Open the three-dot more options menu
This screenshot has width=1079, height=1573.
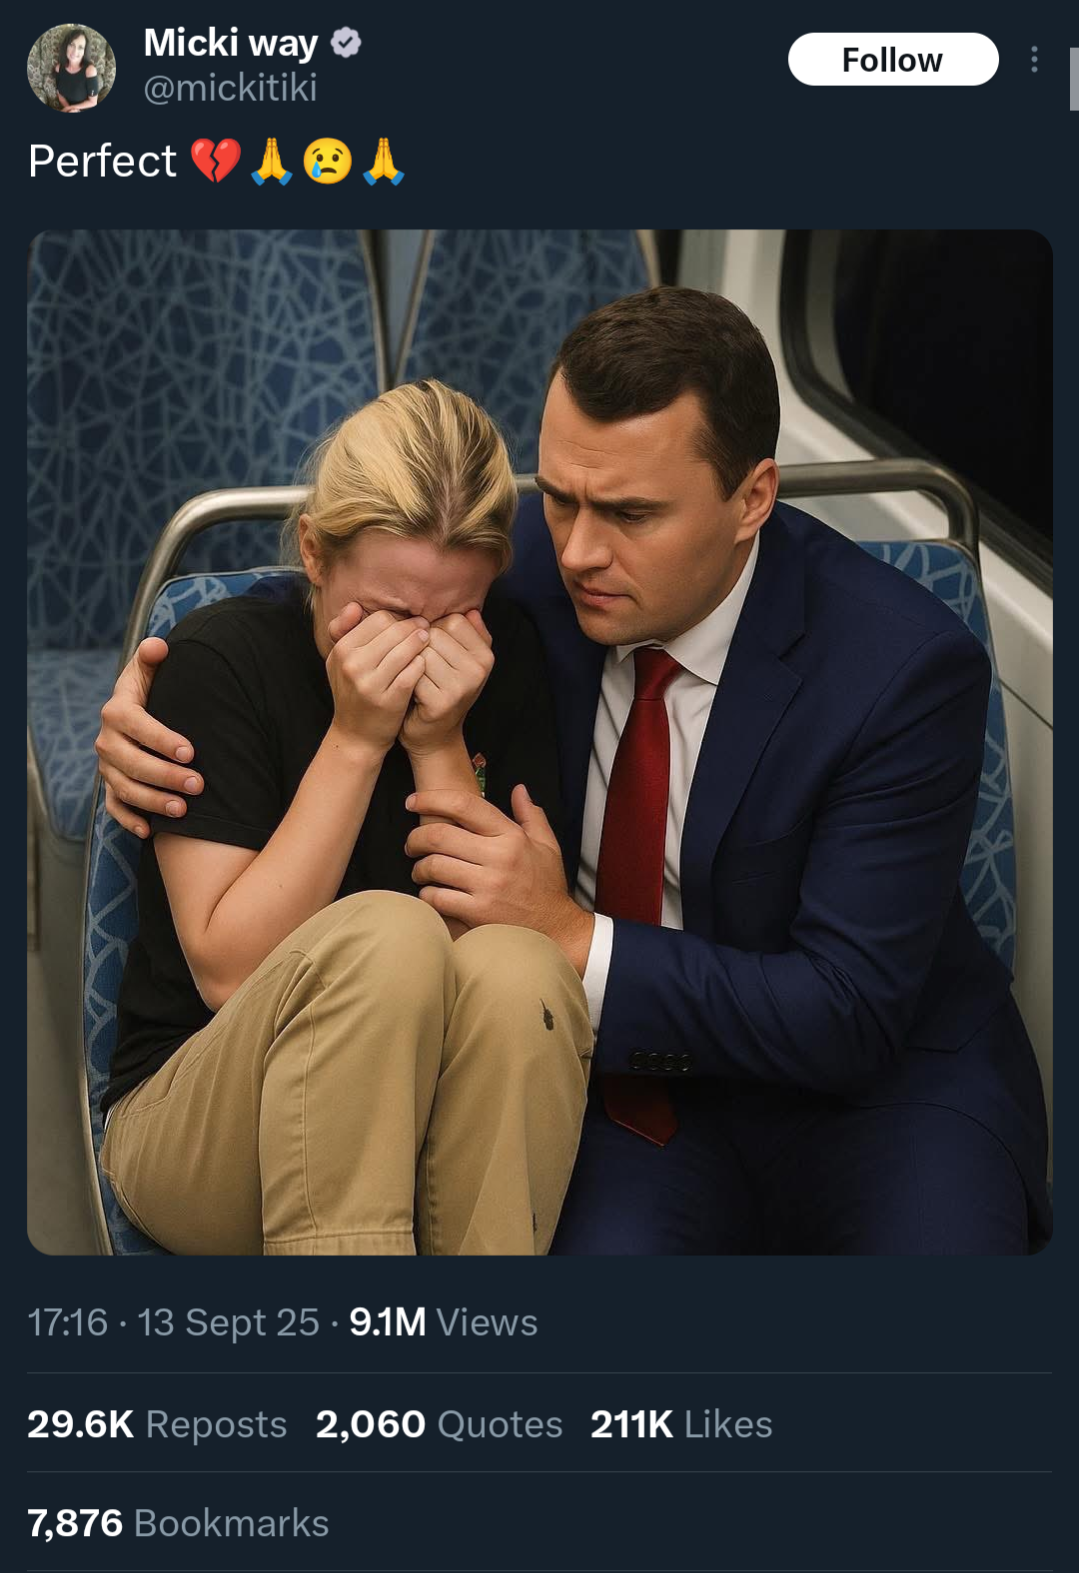1034,60
